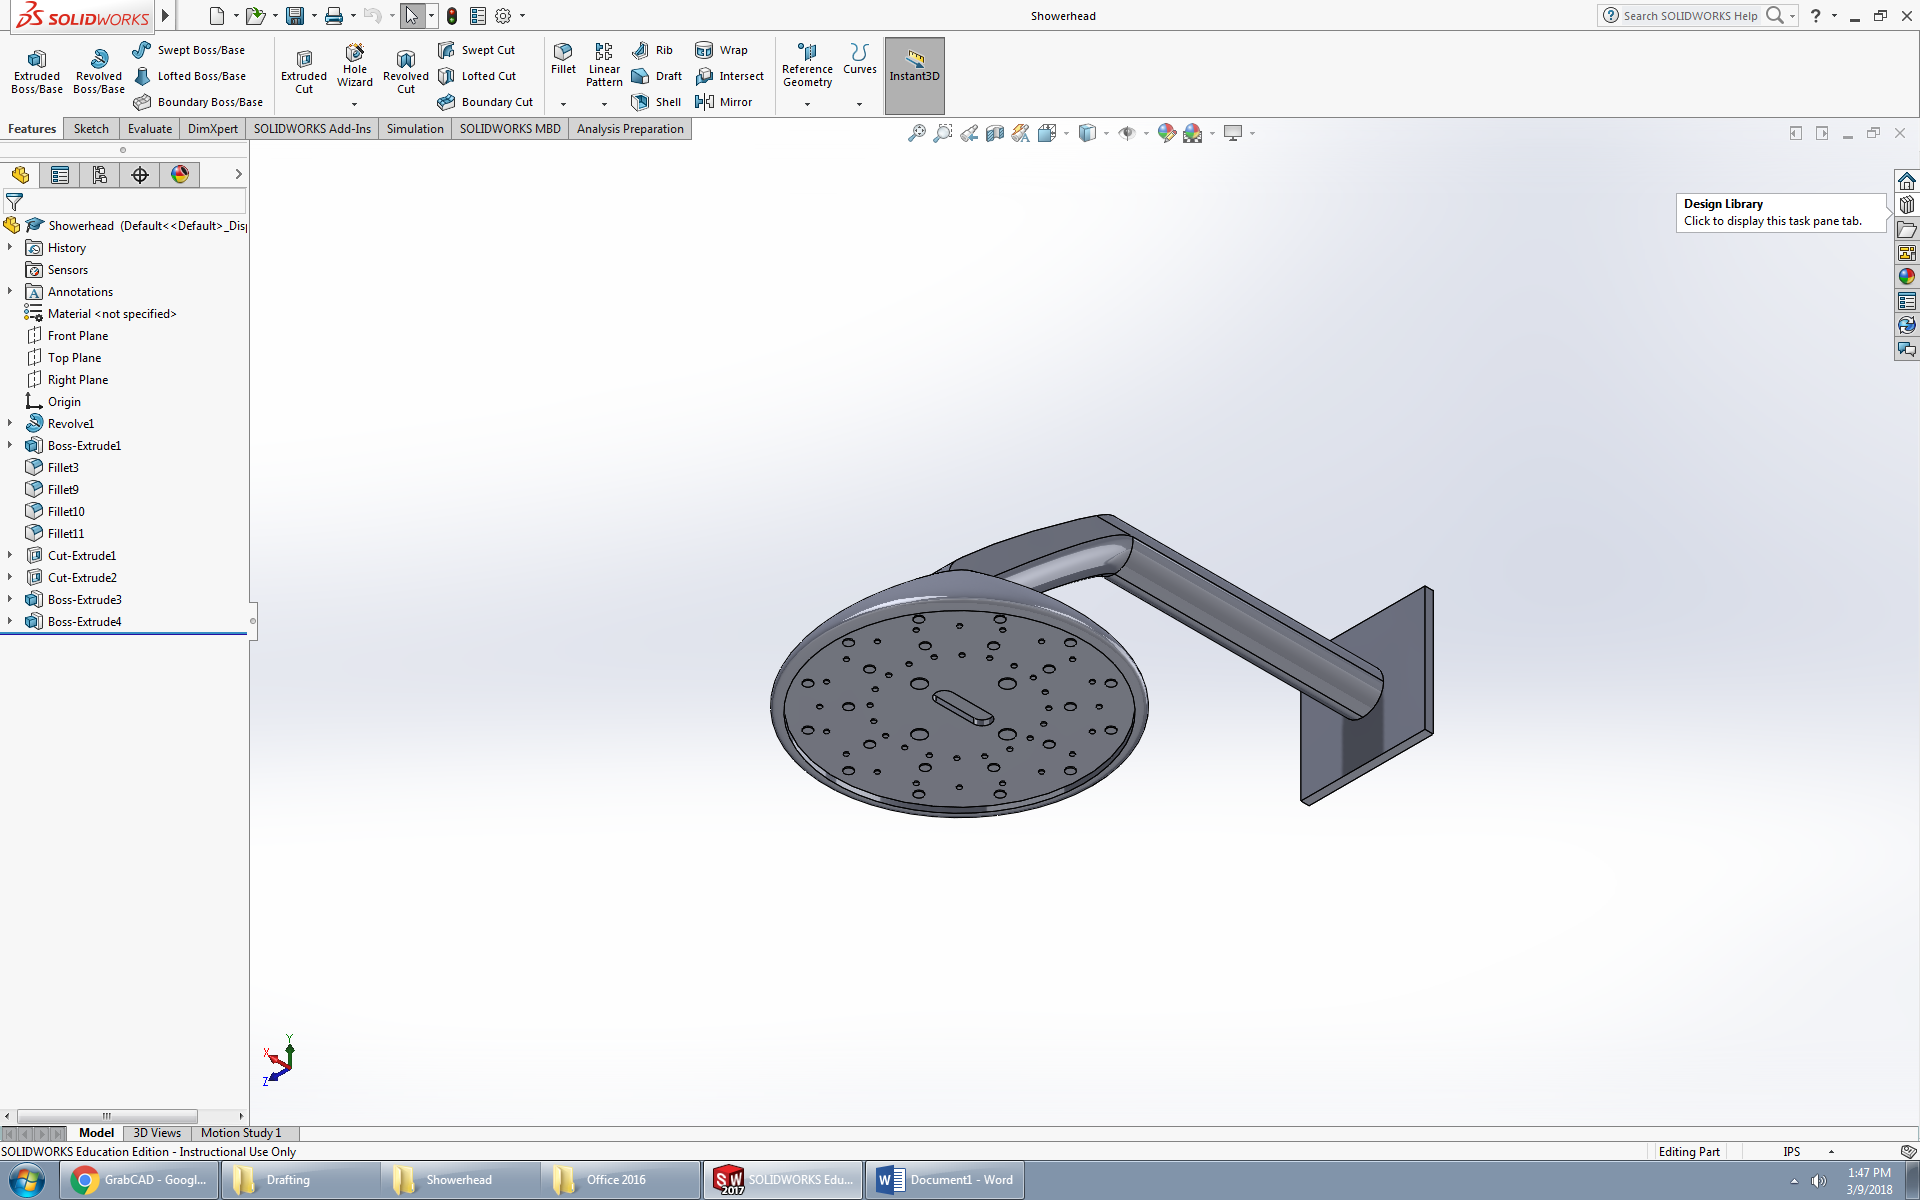Click the Swept Cut tool
The width and height of the screenshot is (1920, 1200).
tap(476, 50)
